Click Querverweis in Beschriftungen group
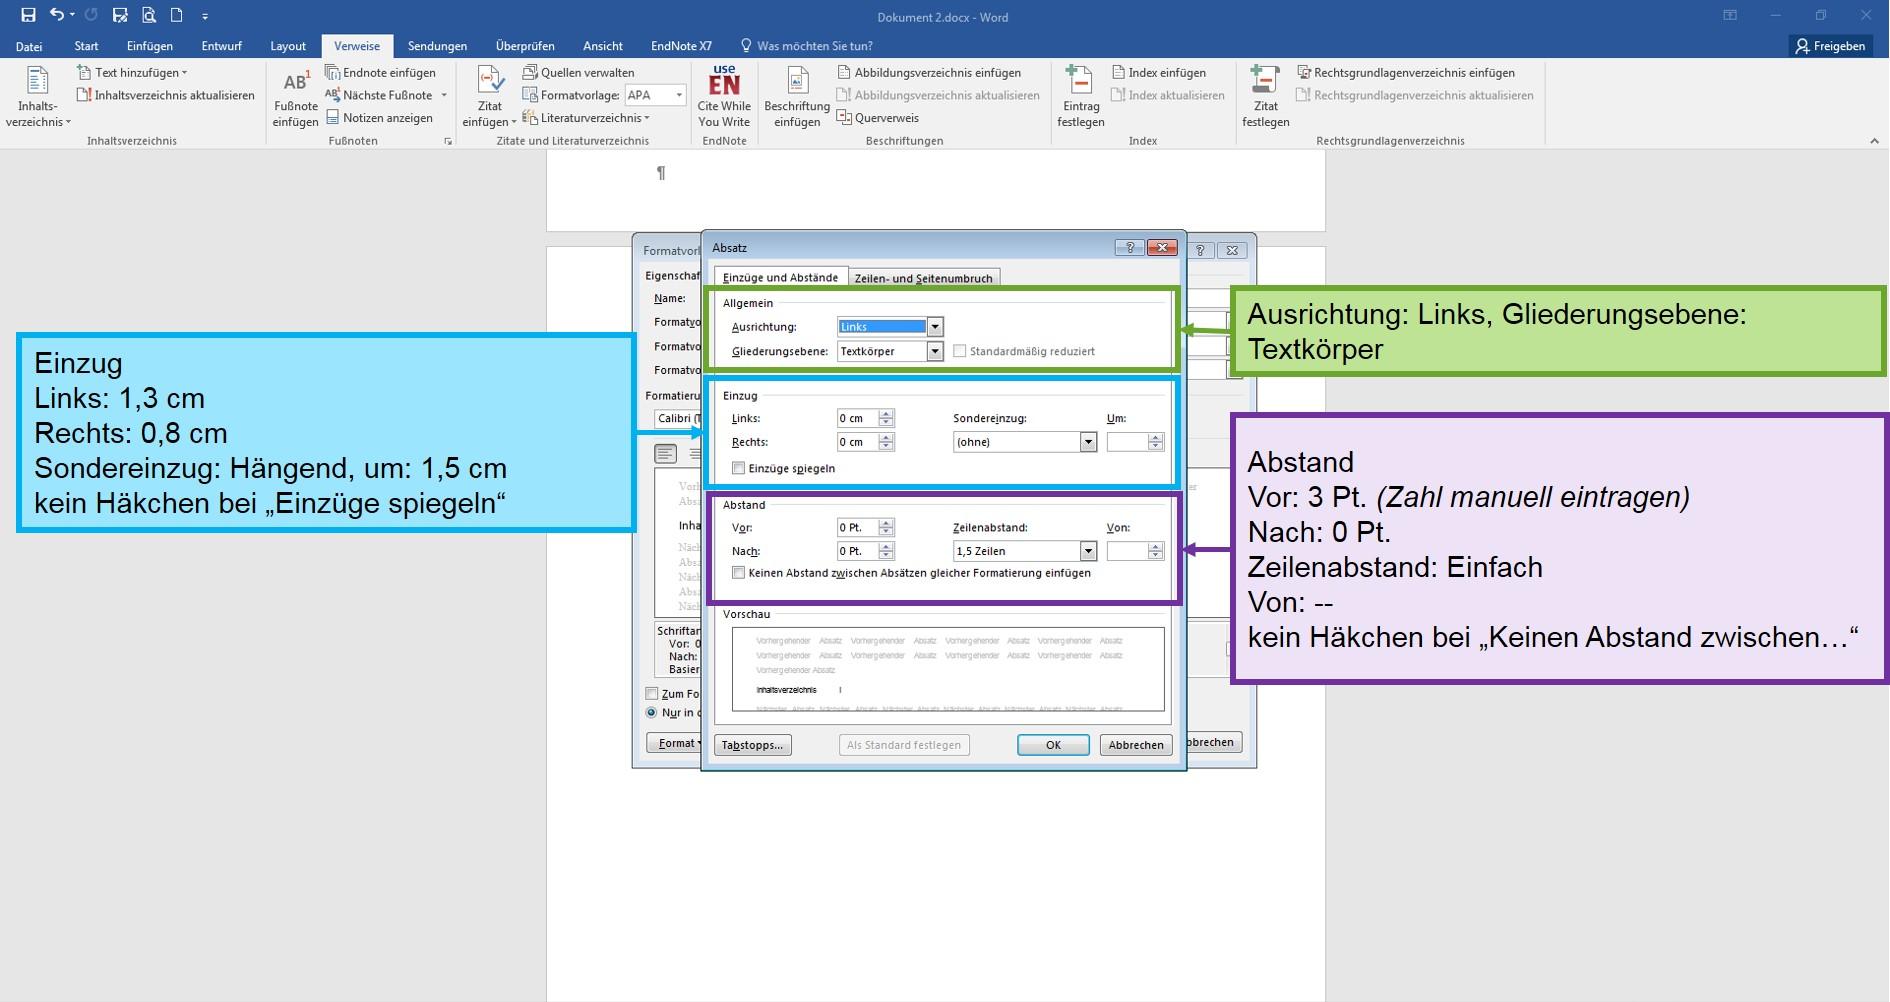 [877, 118]
